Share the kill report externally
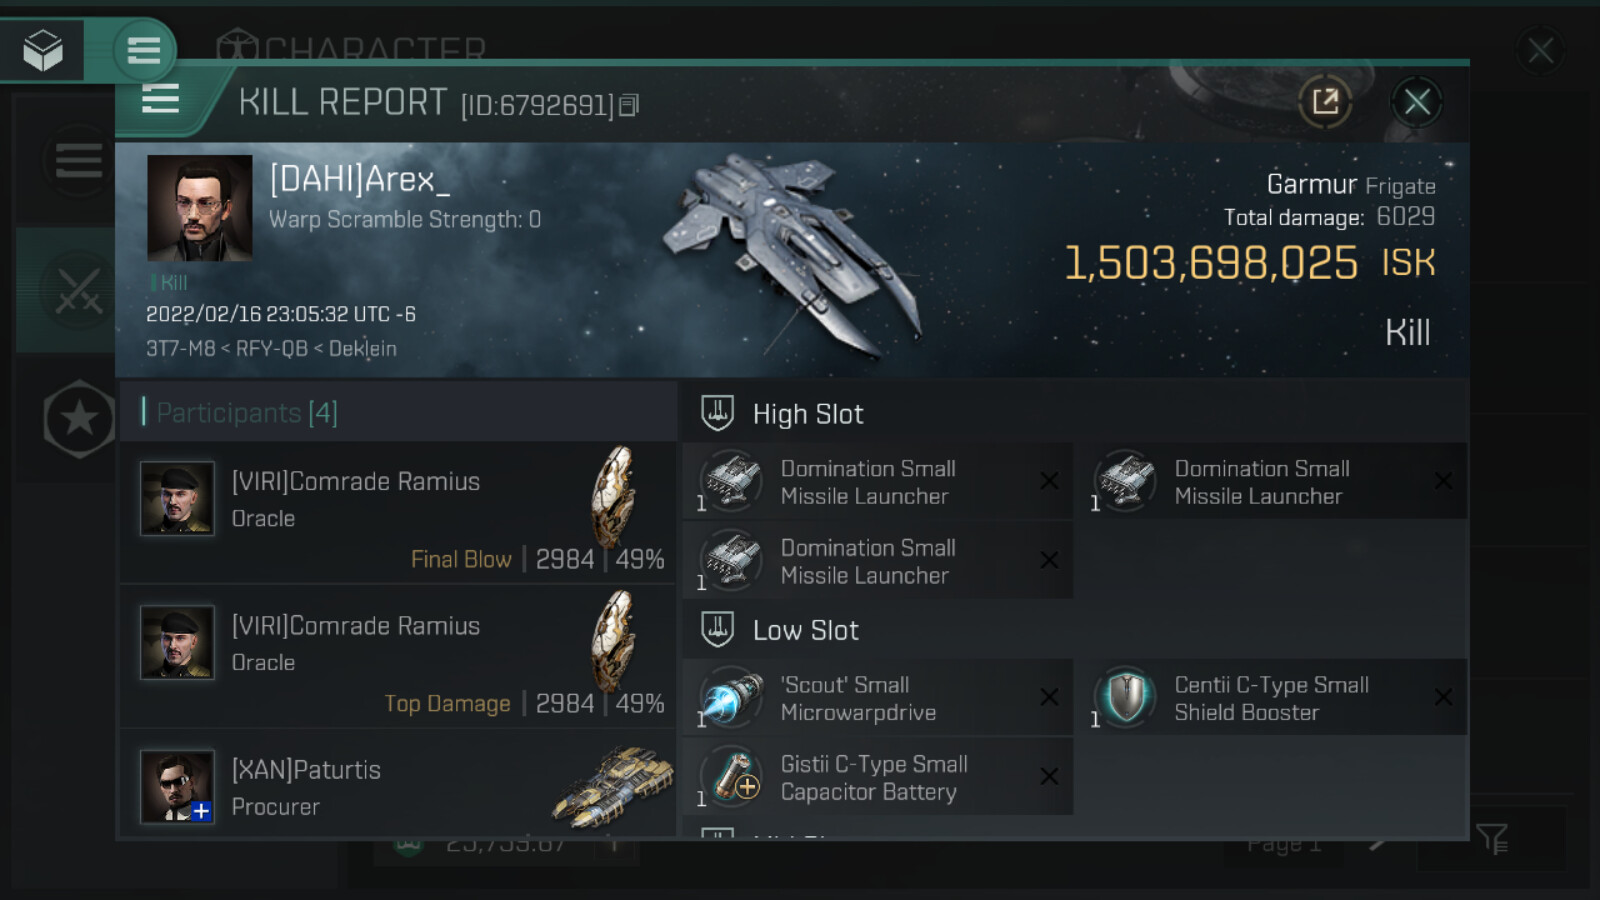The width and height of the screenshot is (1600, 900). point(1325,101)
